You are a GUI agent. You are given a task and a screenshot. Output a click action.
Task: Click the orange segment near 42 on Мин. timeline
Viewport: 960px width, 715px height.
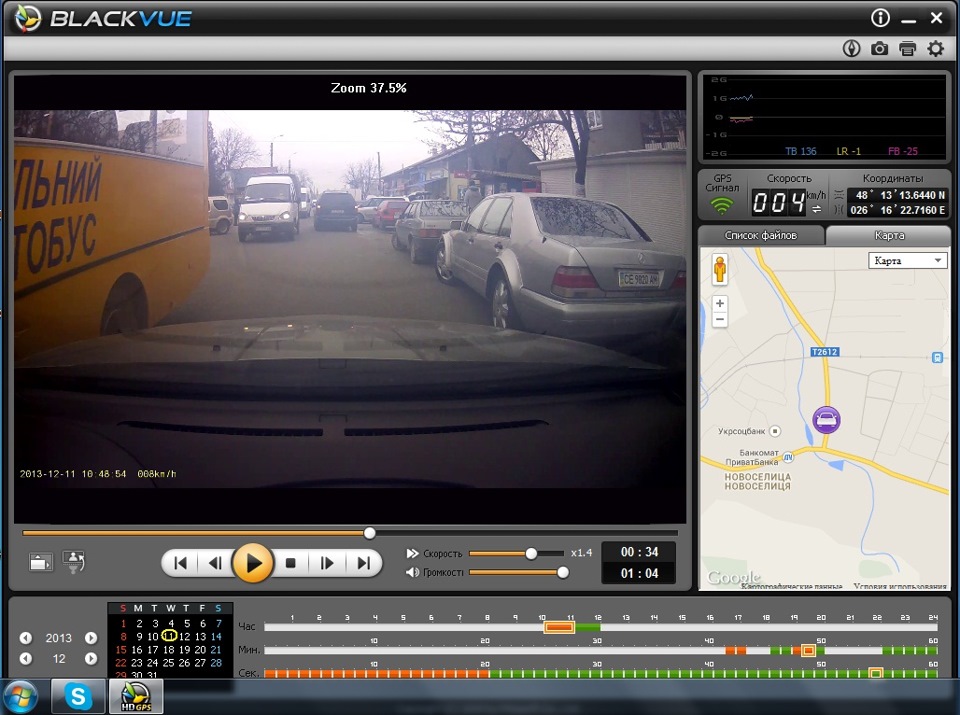[x=736, y=650]
